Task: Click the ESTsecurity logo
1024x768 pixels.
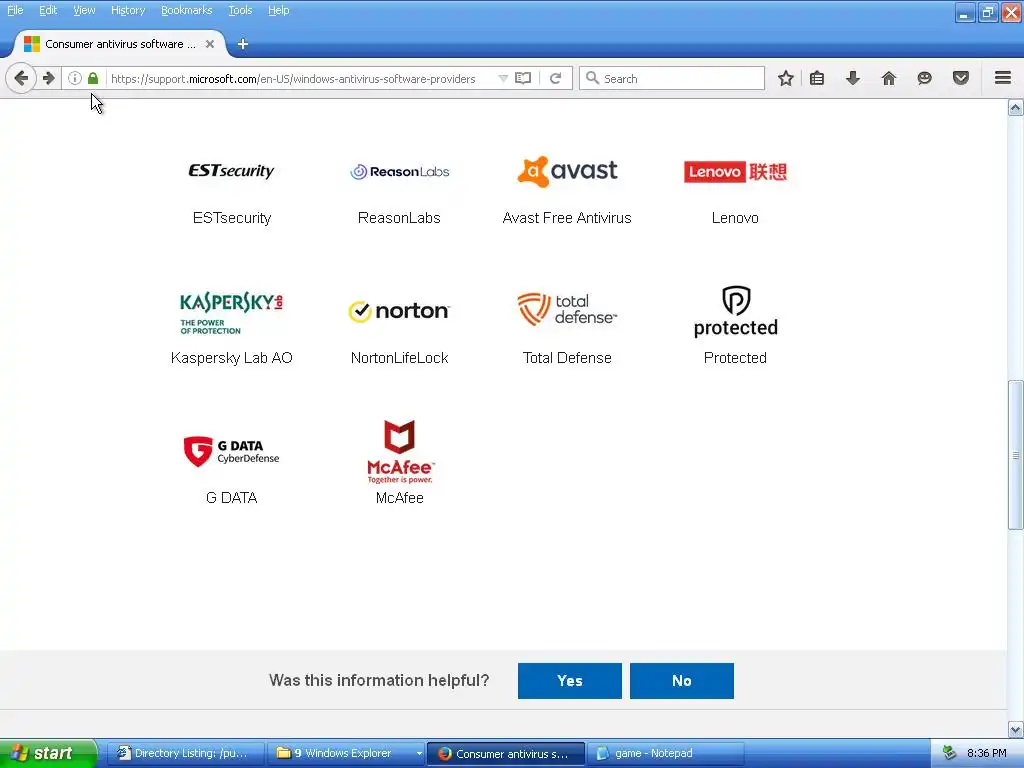Action: (x=231, y=171)
